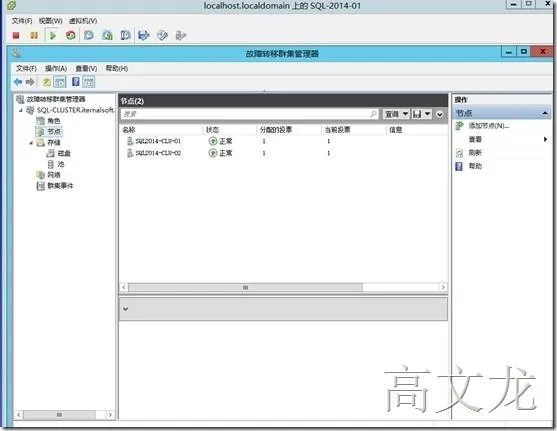
Task: Click the toolbar help book icon
Action: tap(76, 82)
